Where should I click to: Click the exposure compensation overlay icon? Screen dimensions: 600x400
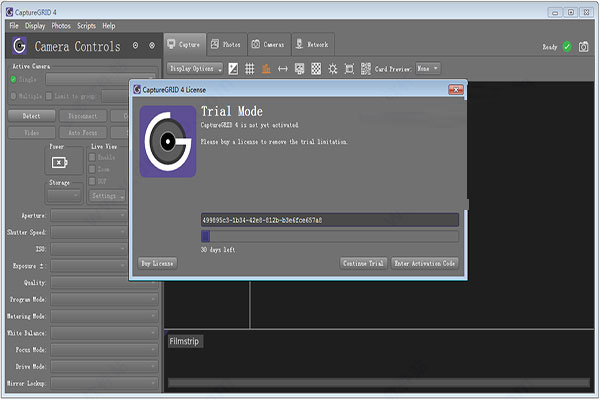click(x=233, y=69)
